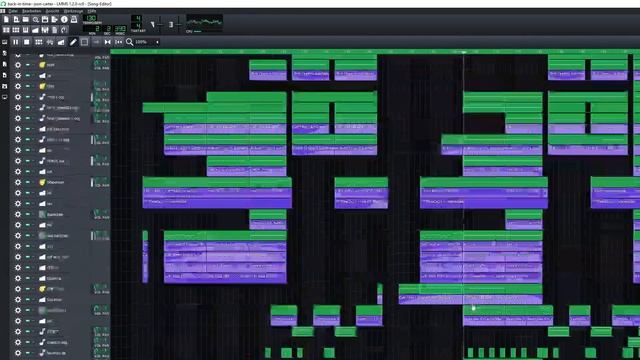
Task: Click the CPU oscilloscope display
Action: point(204,22)
